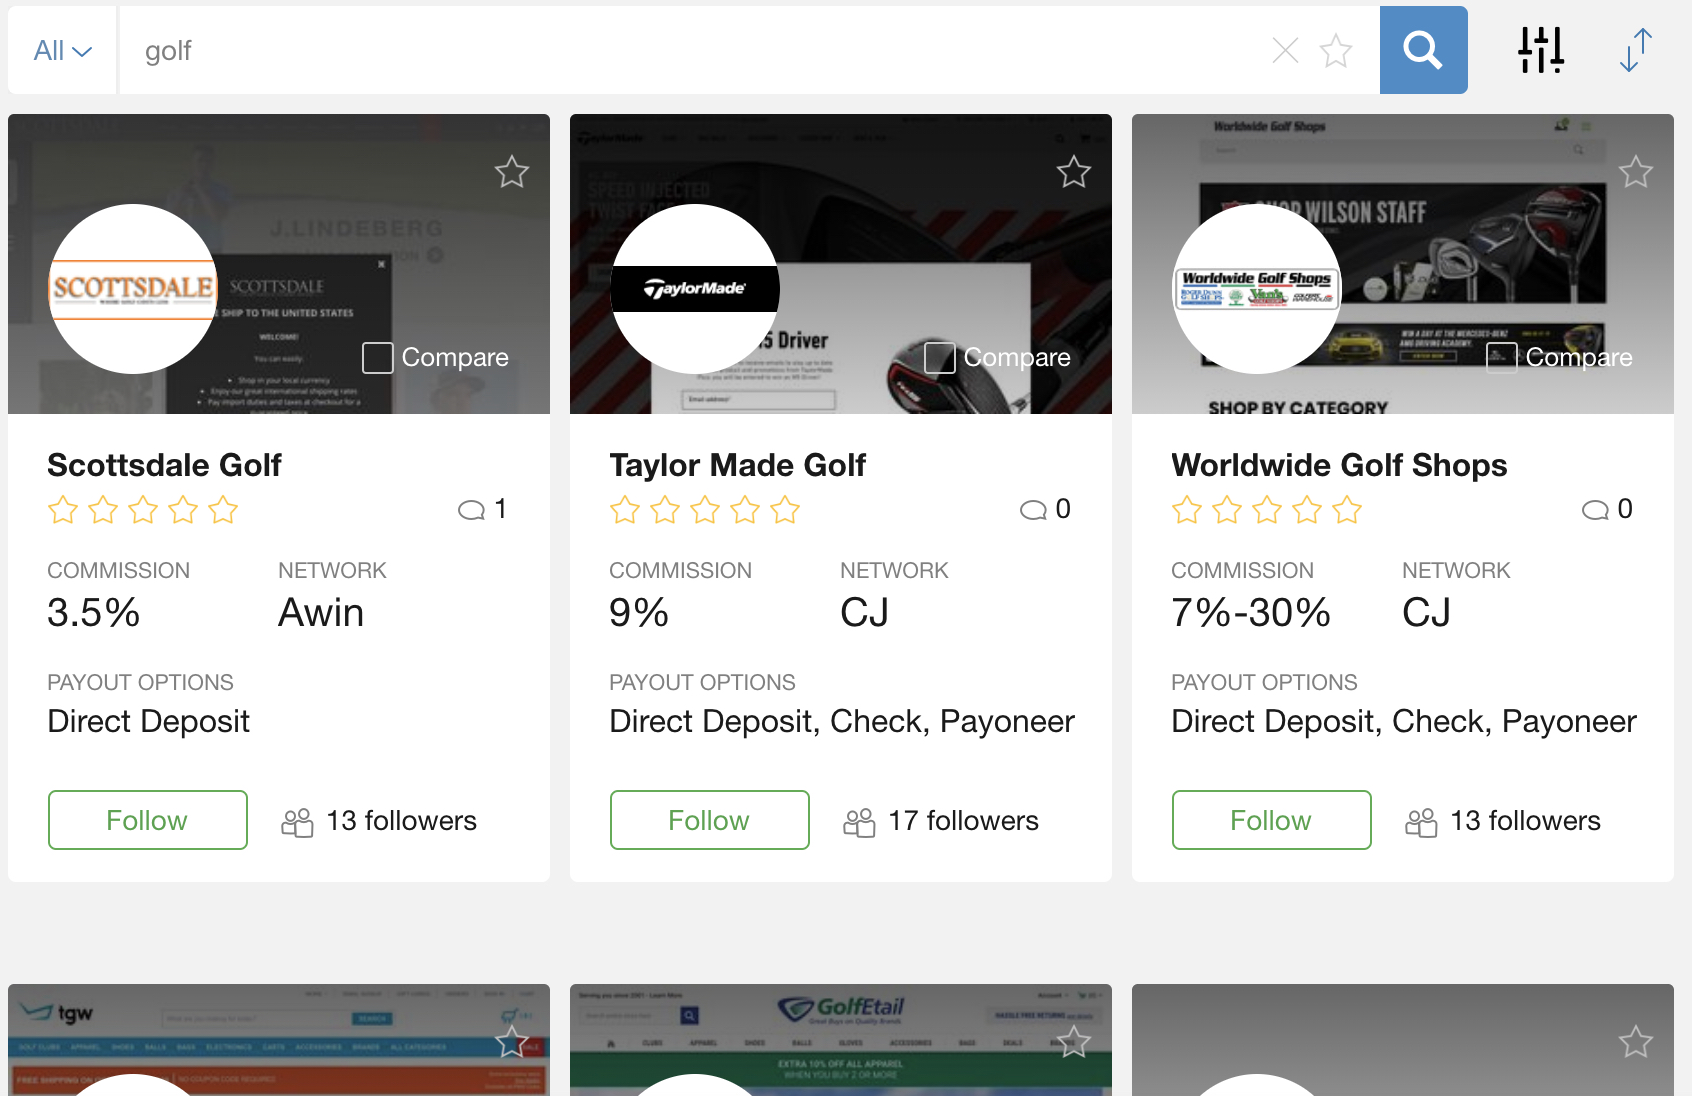The width and height of the screenshot is (1692, 1096).
Task: Click Taylor Made Golf CJ network value
Action: [x=865, y=613]
